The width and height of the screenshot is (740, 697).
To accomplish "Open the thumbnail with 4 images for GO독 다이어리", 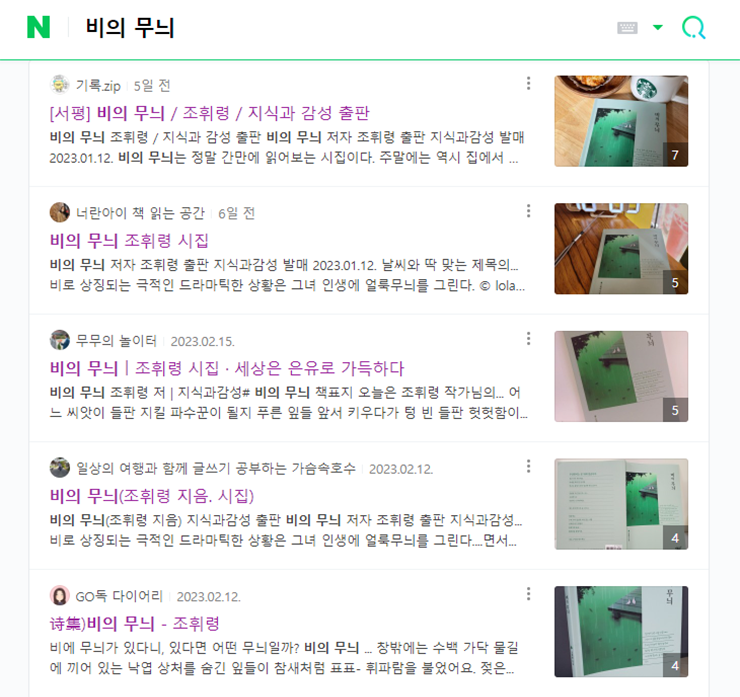I will click(621, 631).
